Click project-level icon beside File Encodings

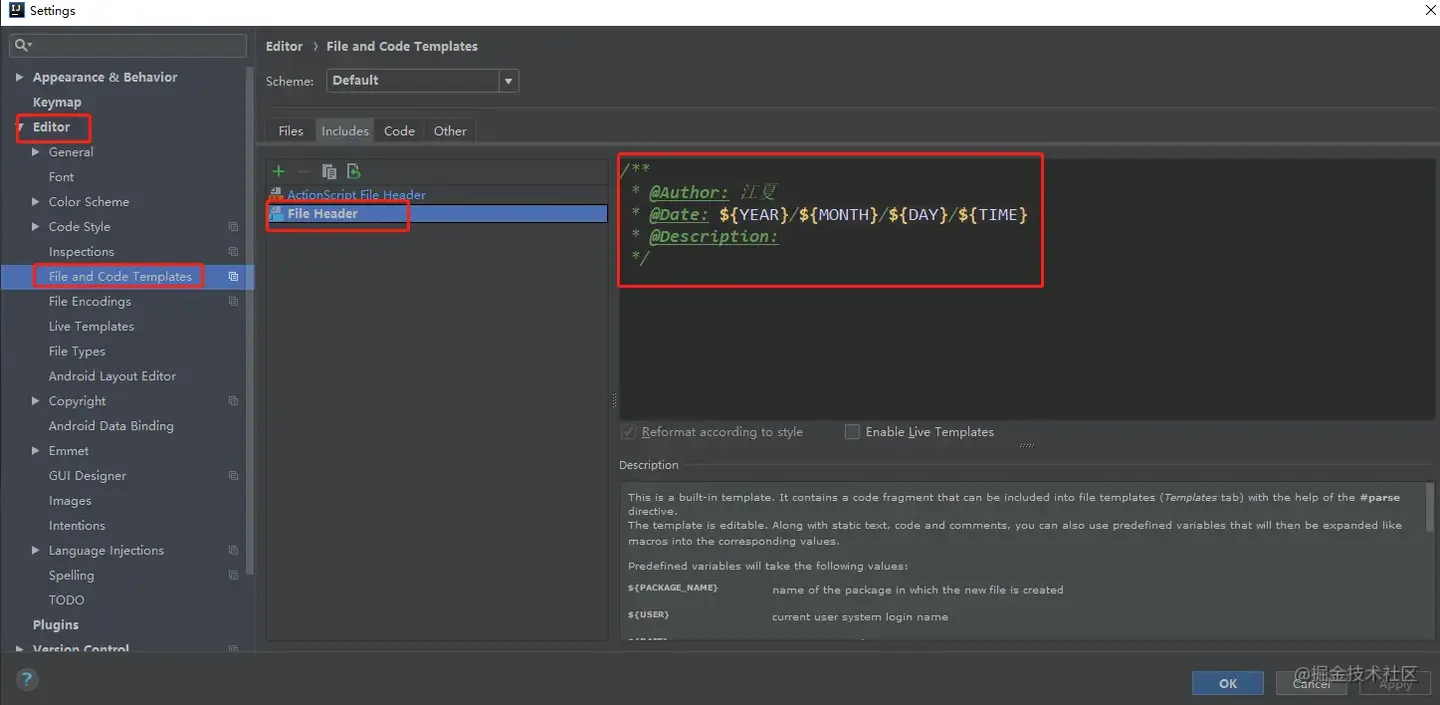click(x=233, y=301)
